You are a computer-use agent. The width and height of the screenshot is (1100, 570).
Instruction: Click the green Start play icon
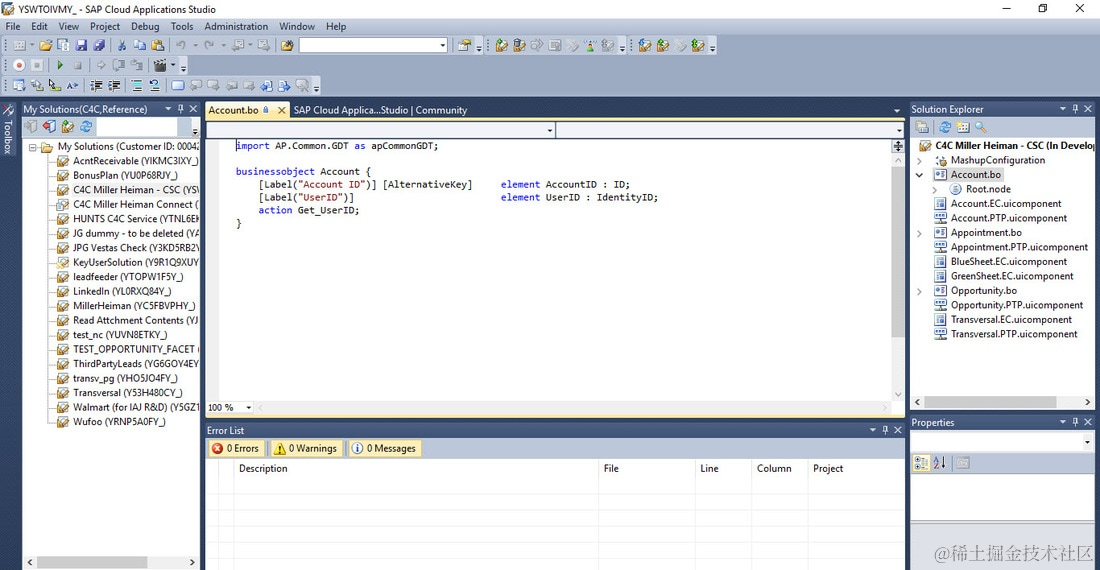pyautogui.click(x=60, y=65)
